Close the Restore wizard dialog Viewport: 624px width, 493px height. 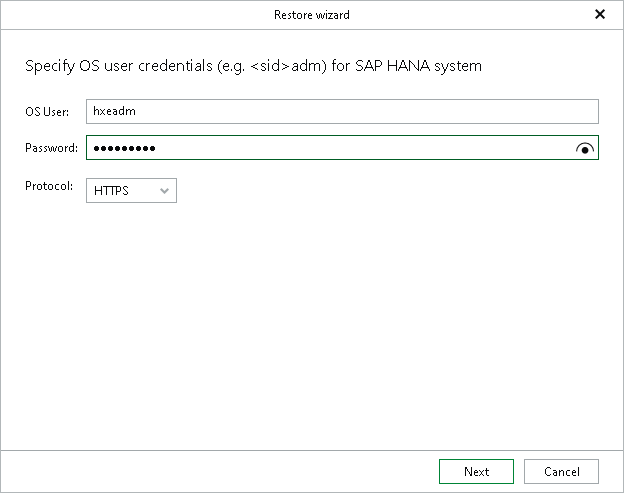tap(599, 14)
